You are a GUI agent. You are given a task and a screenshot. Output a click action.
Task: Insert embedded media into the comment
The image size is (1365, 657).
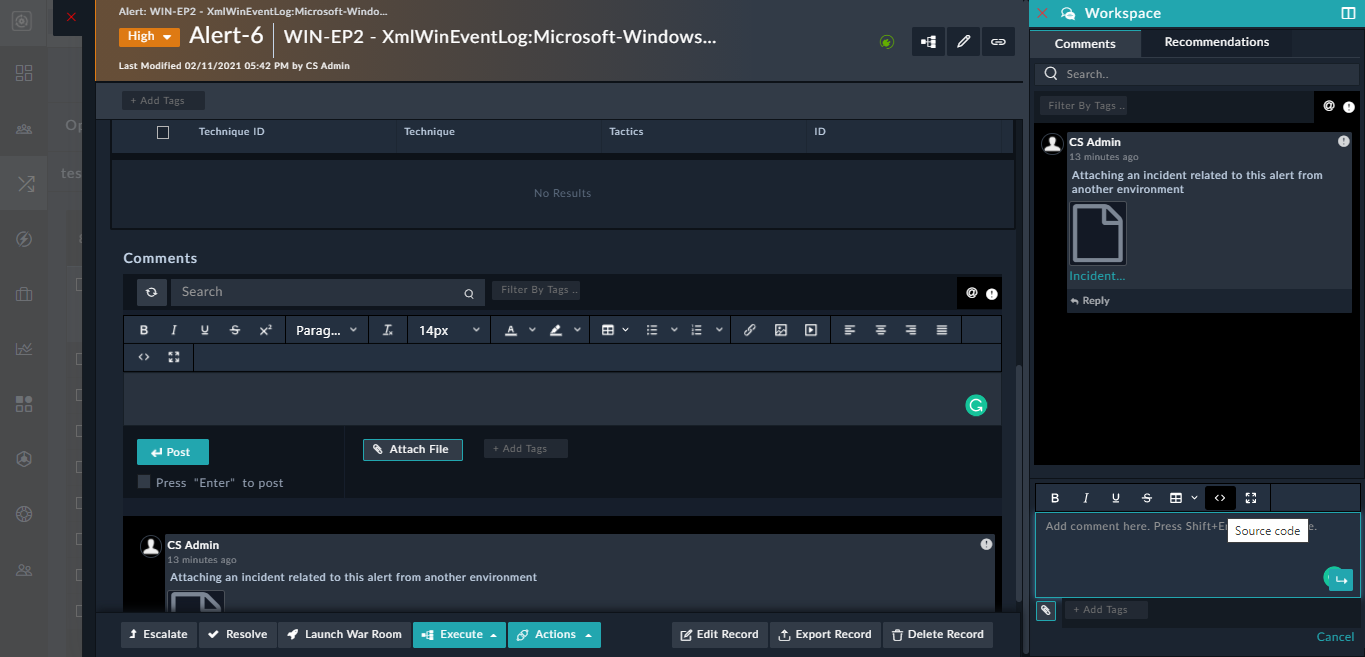coord(811,329)
